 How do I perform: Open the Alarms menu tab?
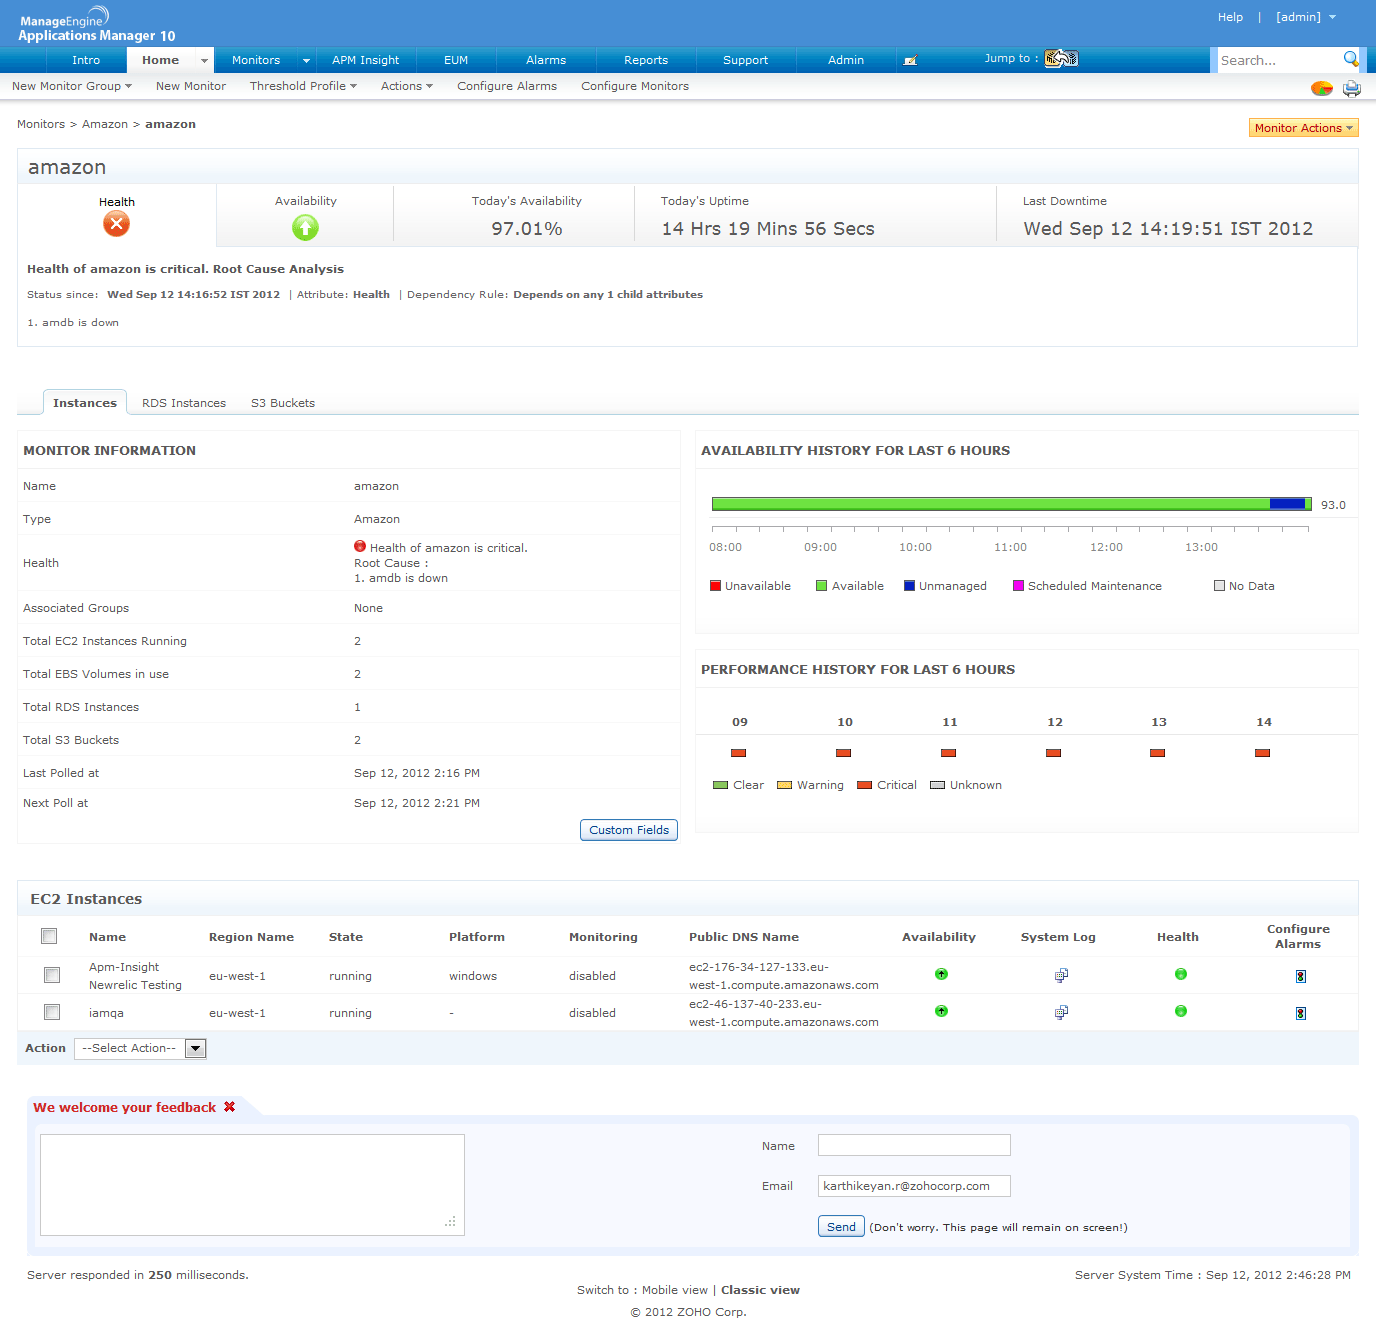(x=546, y=60)
